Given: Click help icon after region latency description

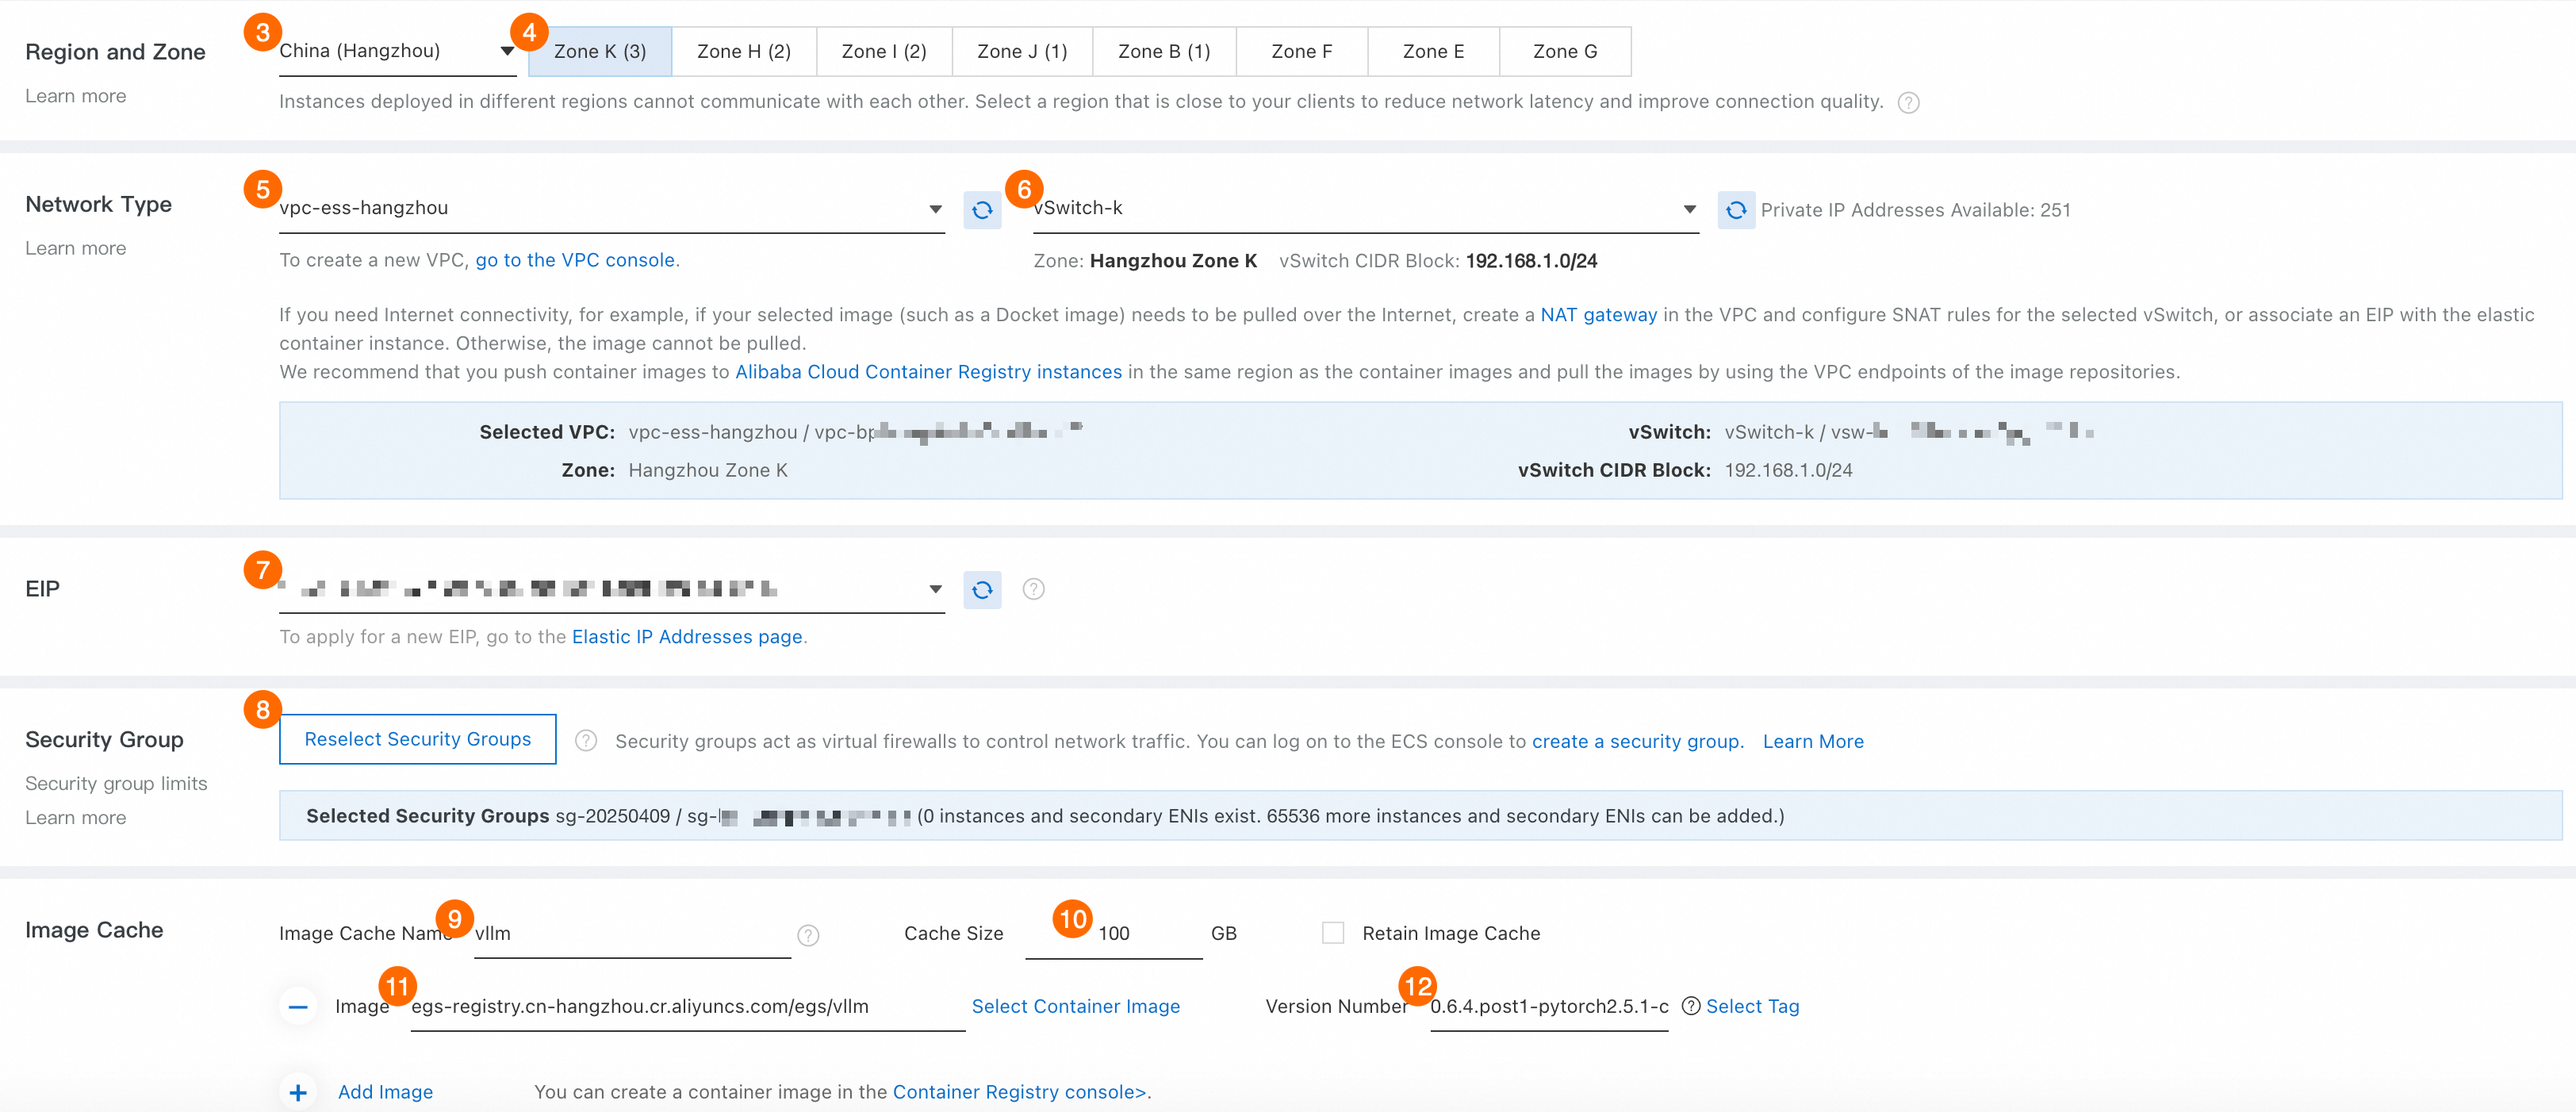Looking at the screenshot, I should click(x=1908, y=103).
